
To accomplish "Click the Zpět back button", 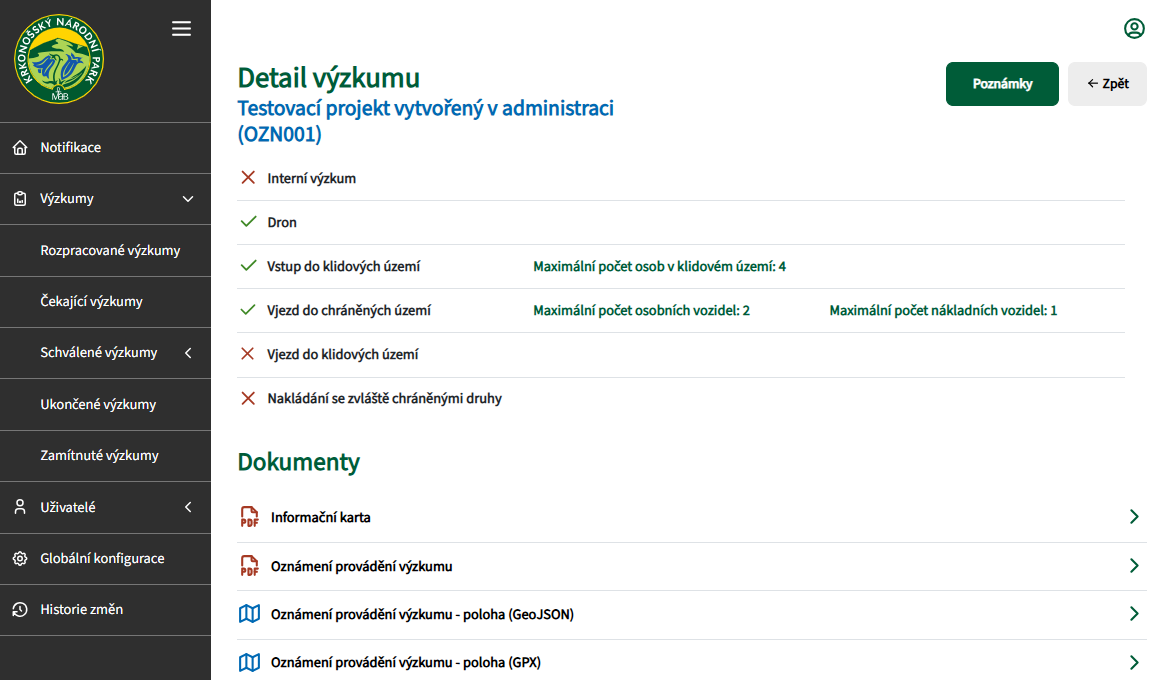I will click(x=1107, y=84).
